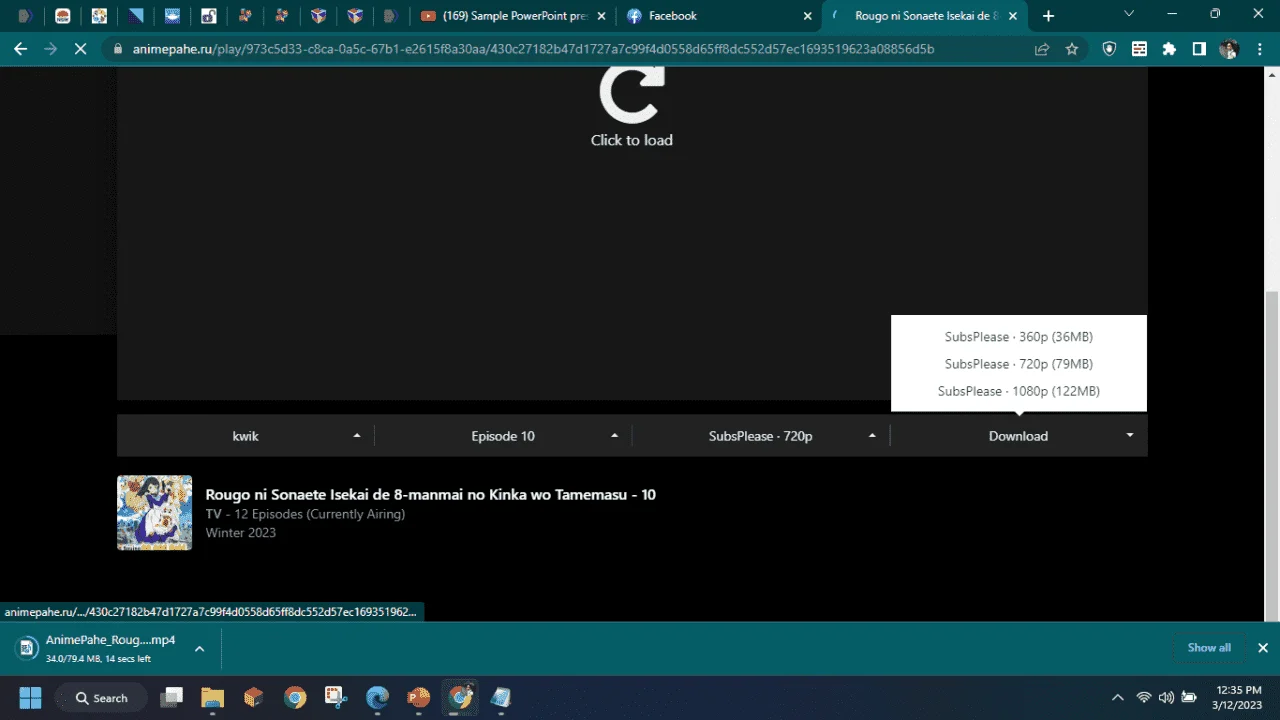Screen dimensions: 1280x720
Task: Open the battery status tray icon
Action: point(1189,698)
